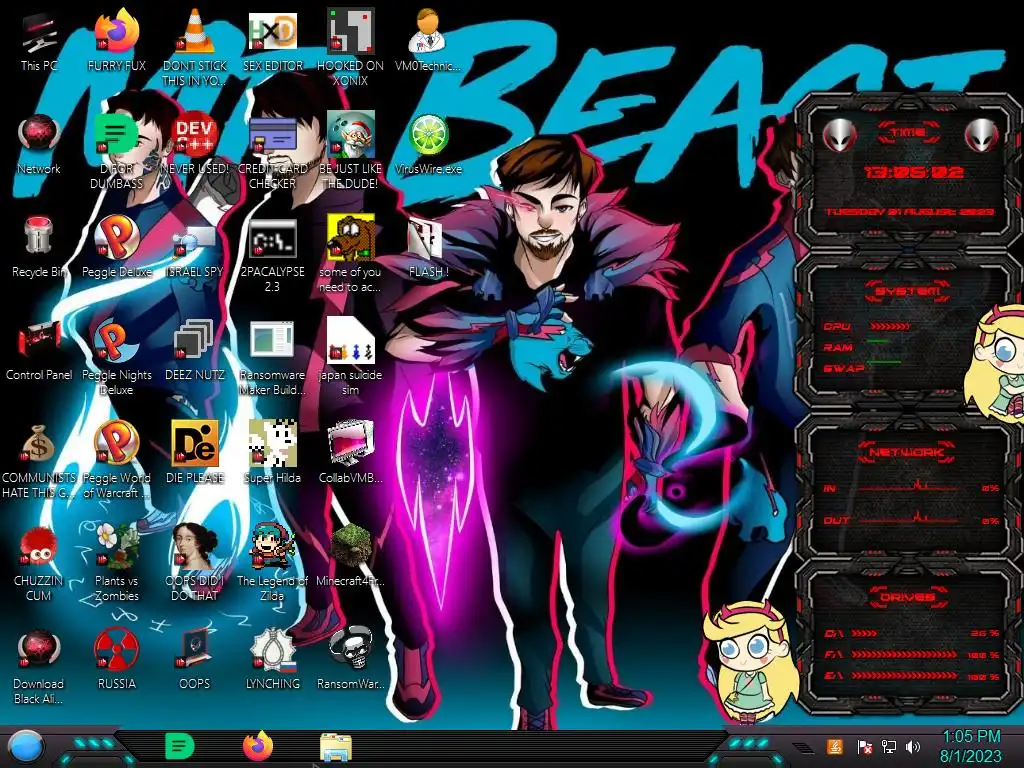Viewport: 1024px width, 768px height.
Task: Click the SYSTEM widget header
Action: pyautogui.click(x=907, y=291)
